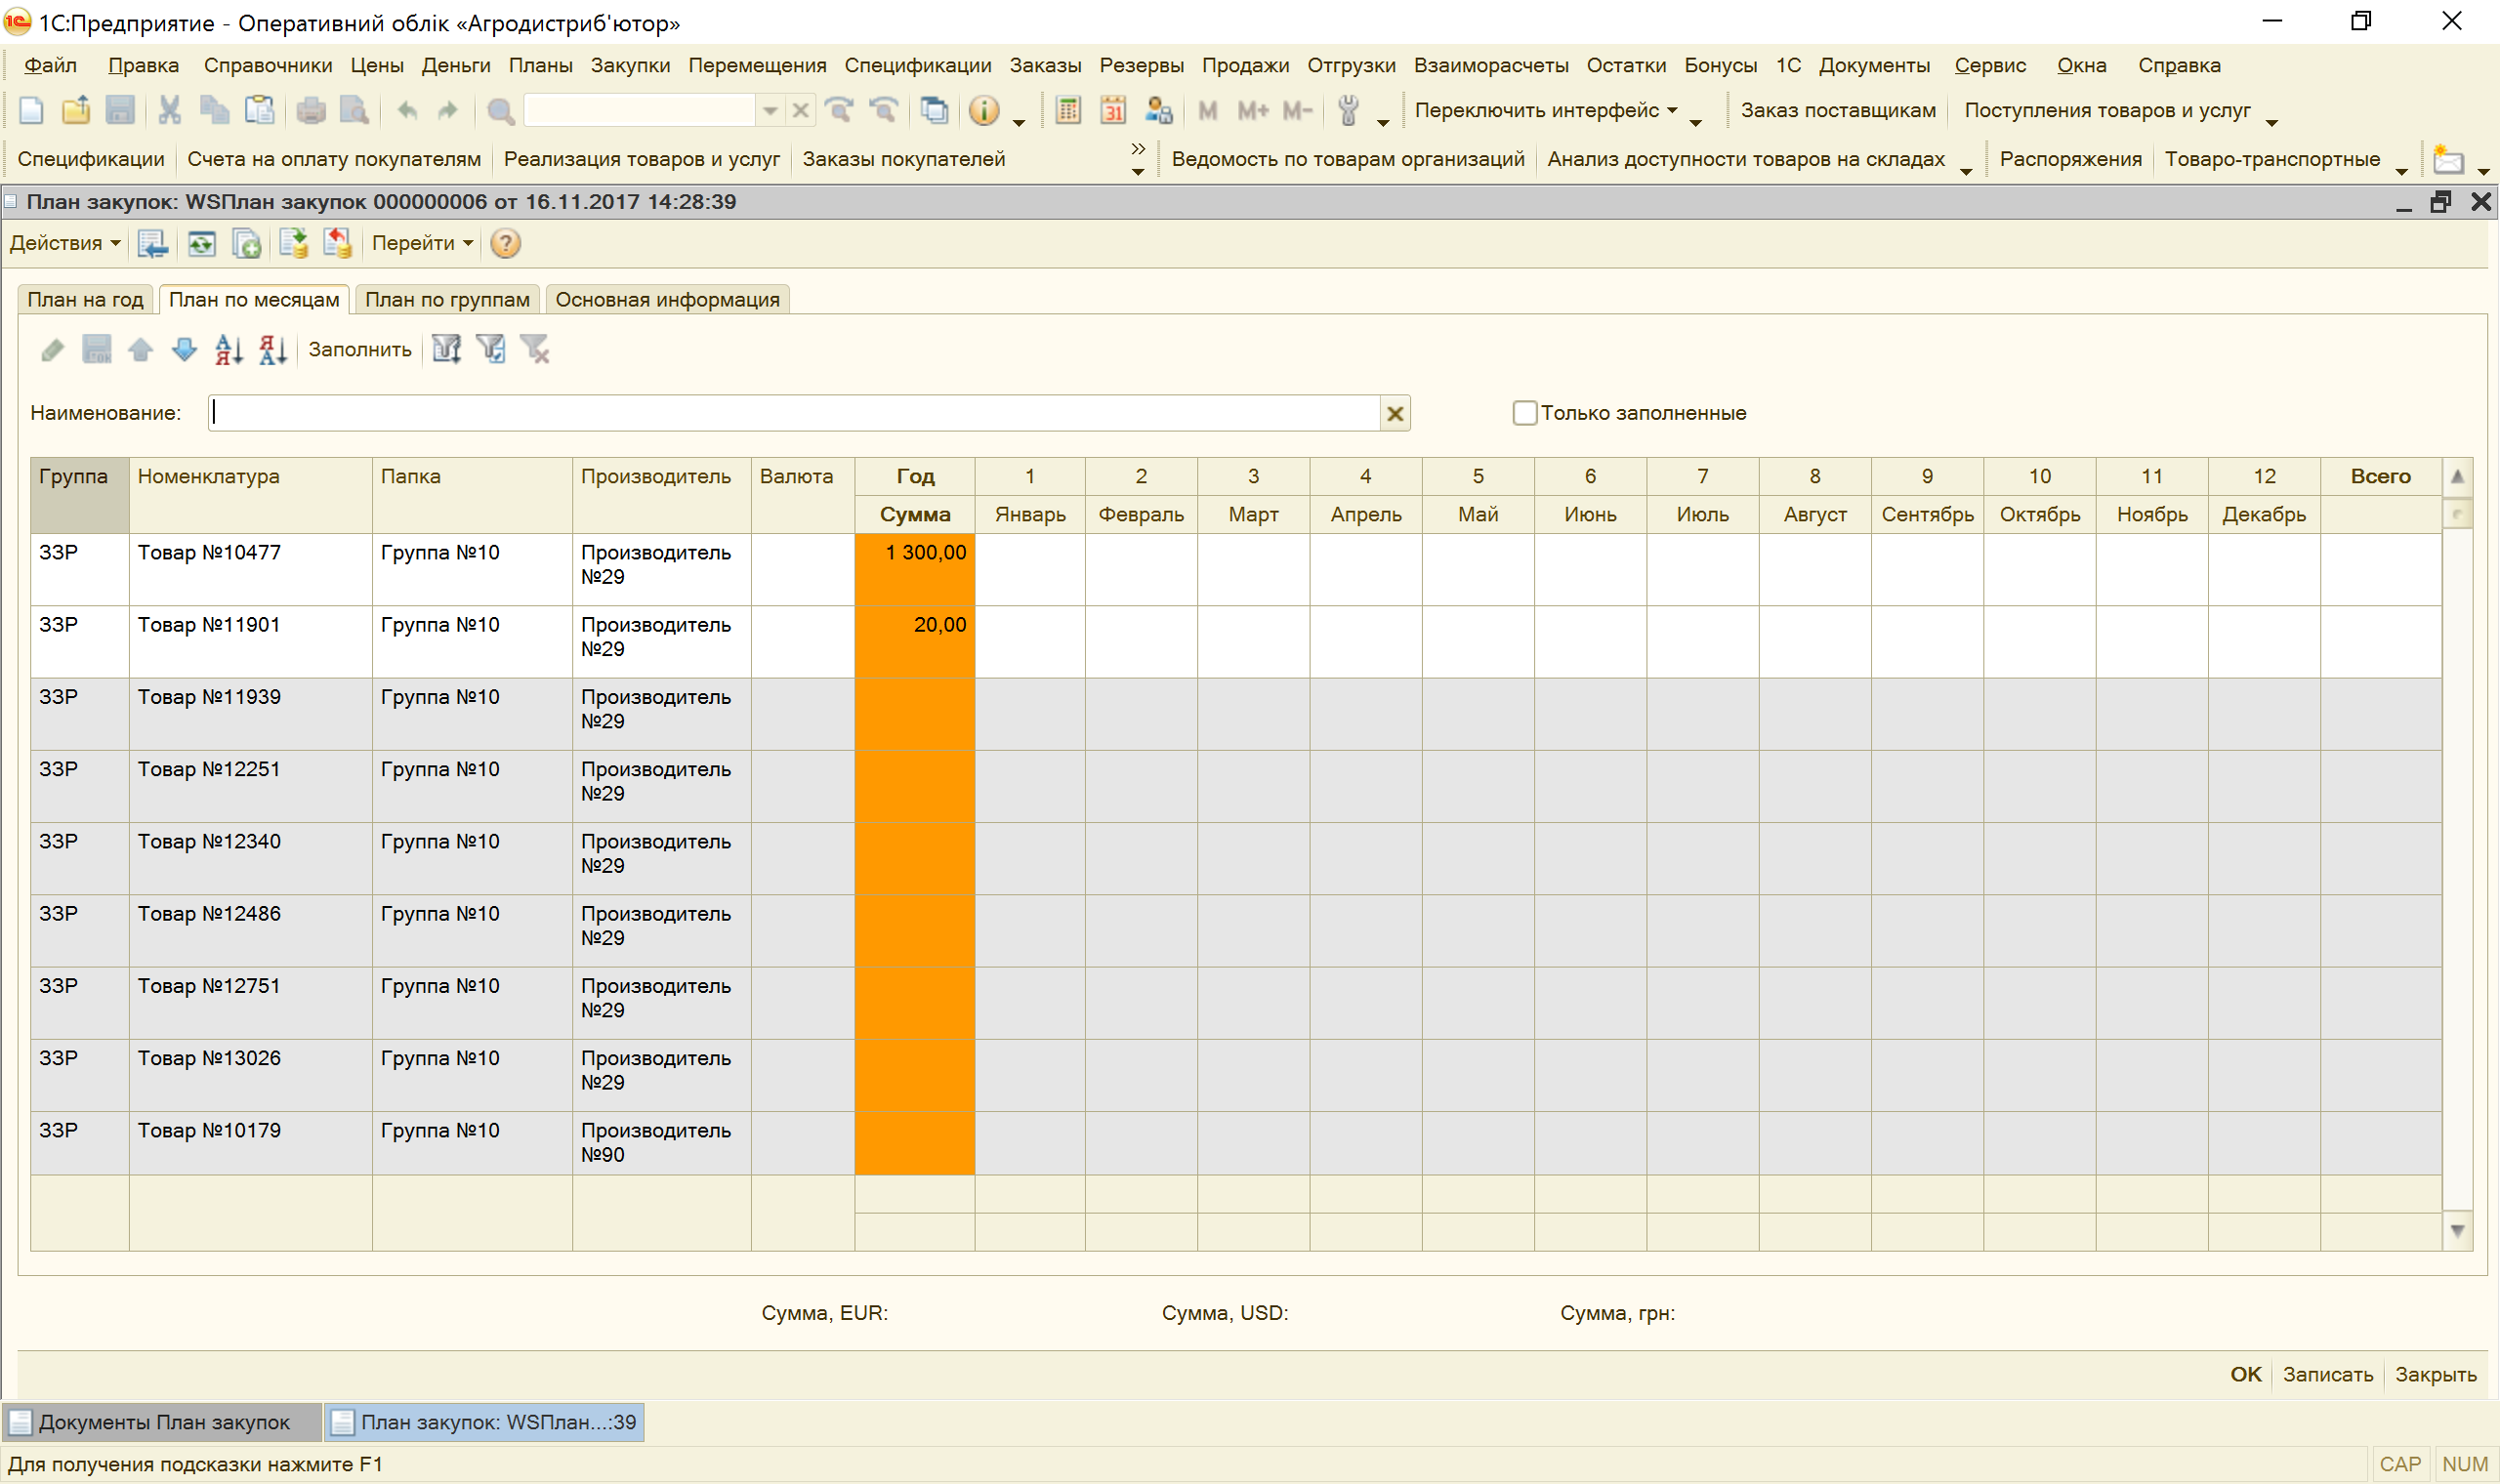This screenshot has width=2500, height=1484.
Task: Click the sort descending icon
Action: (x=272, y=350)
